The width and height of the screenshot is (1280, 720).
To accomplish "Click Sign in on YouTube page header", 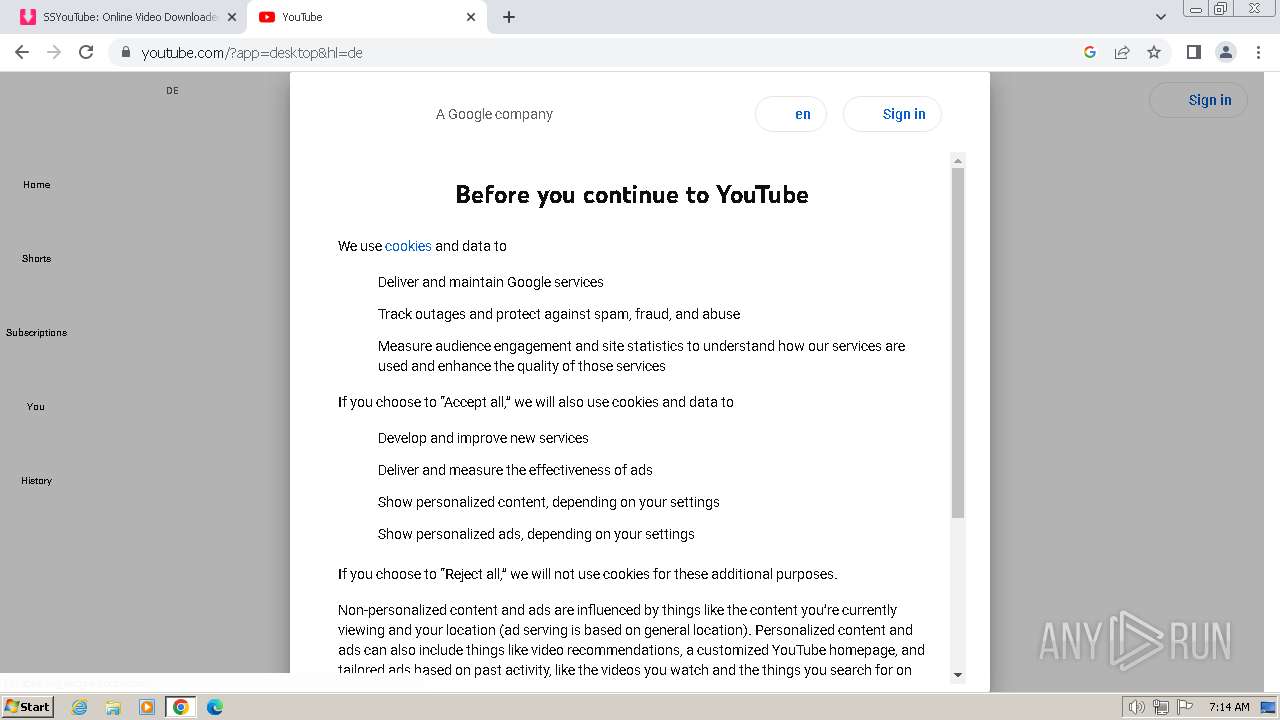I will (1199, 100).
